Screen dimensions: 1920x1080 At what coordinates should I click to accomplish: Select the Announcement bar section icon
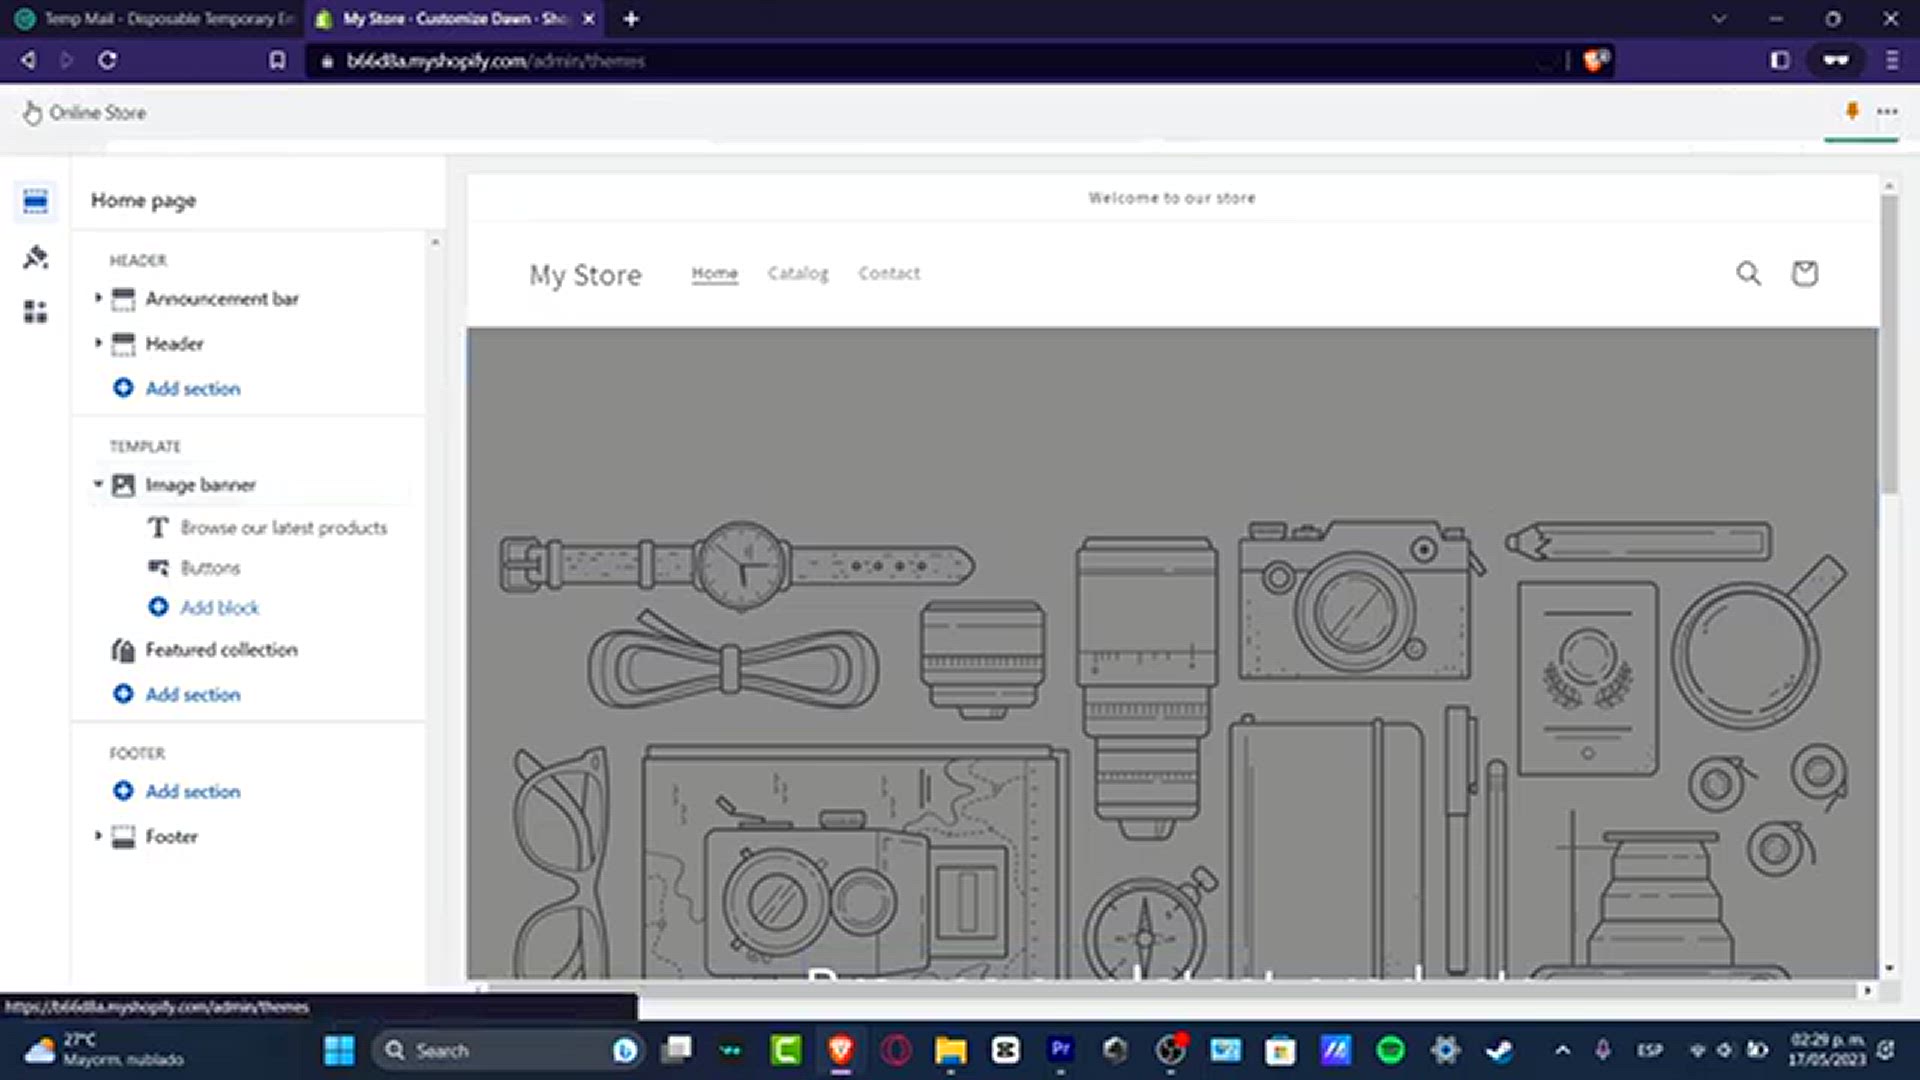point(123,299)
